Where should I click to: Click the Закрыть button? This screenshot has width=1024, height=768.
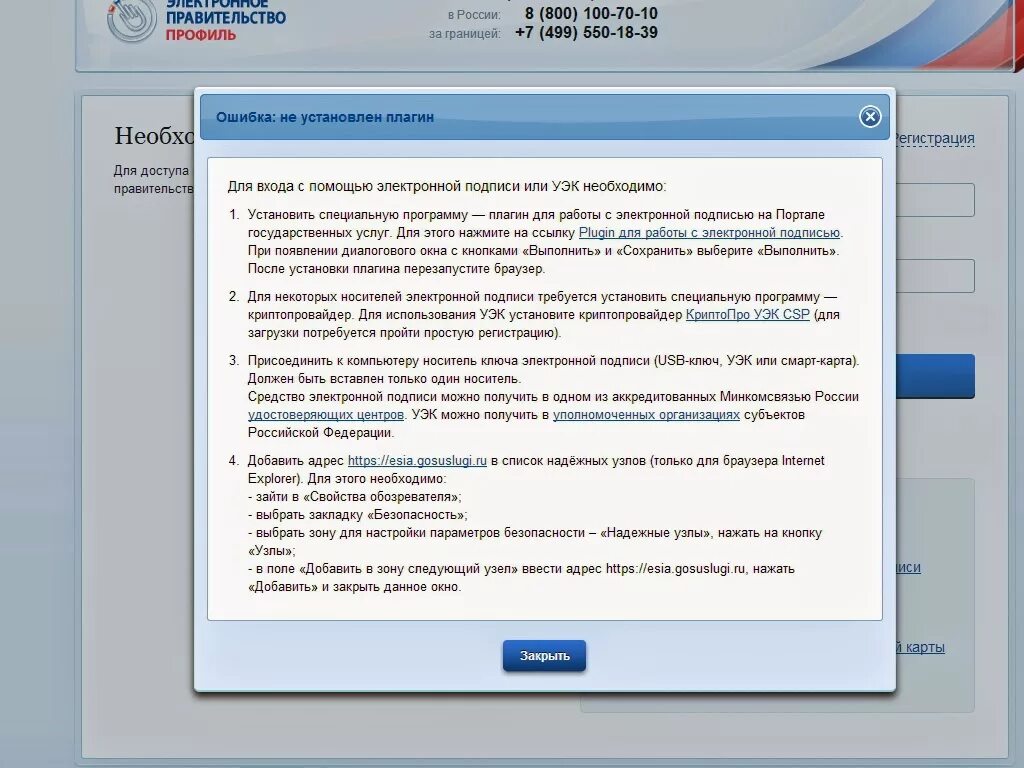pyautogui.click(x=544, y=656)
